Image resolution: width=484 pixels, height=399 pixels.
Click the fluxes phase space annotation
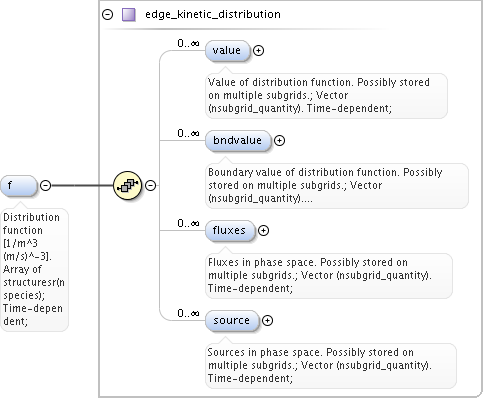329,276
